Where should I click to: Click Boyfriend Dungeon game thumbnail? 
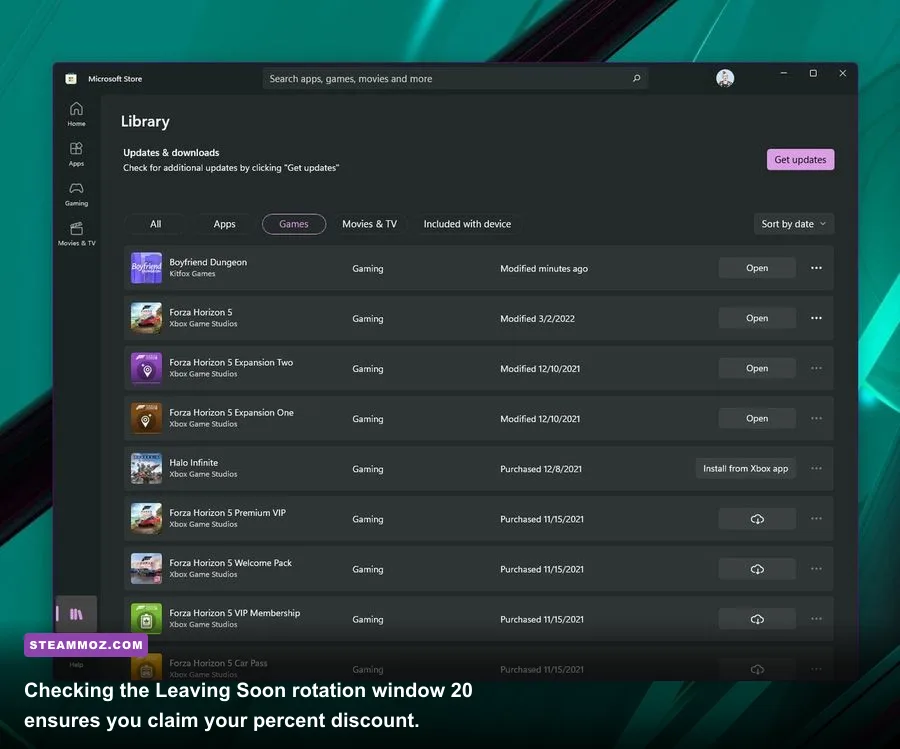[x=146, y=268]
